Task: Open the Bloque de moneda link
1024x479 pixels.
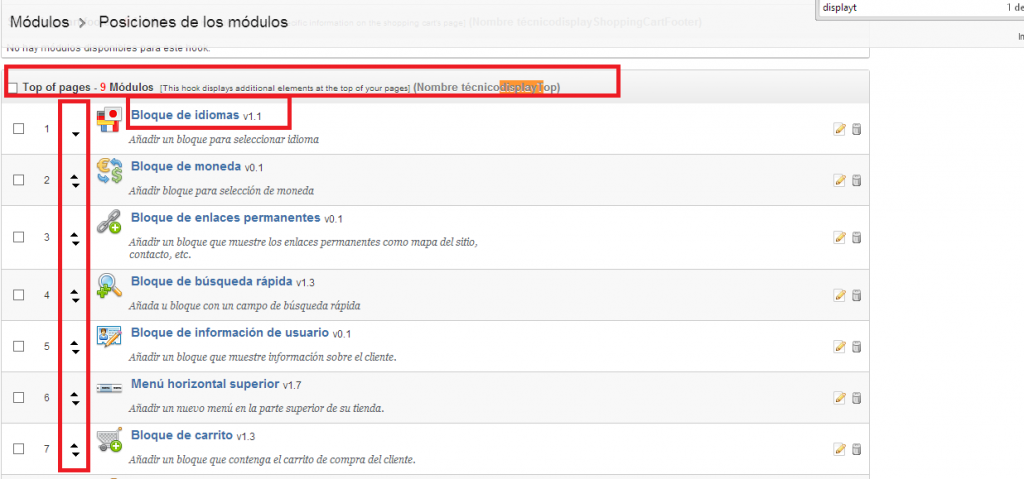Action: point(186,166)
